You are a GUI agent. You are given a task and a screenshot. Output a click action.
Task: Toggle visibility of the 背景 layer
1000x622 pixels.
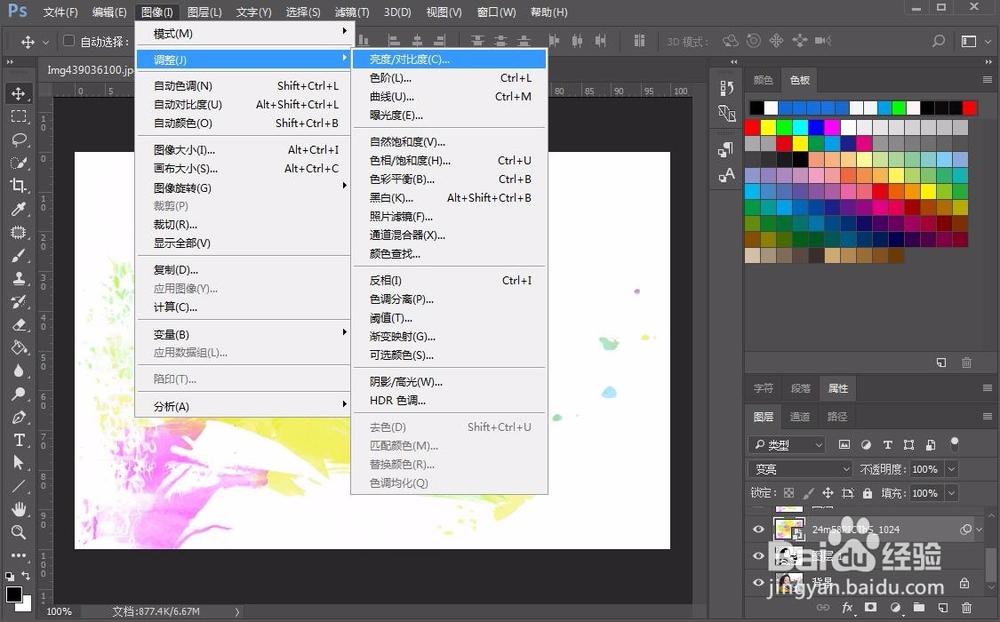click(x=758, y=582)
